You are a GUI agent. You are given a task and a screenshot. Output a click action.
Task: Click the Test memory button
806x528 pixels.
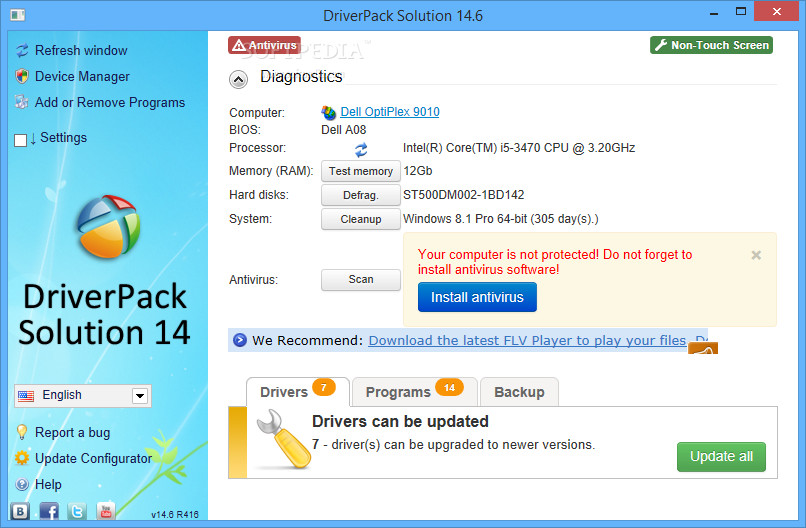(361, 171)
